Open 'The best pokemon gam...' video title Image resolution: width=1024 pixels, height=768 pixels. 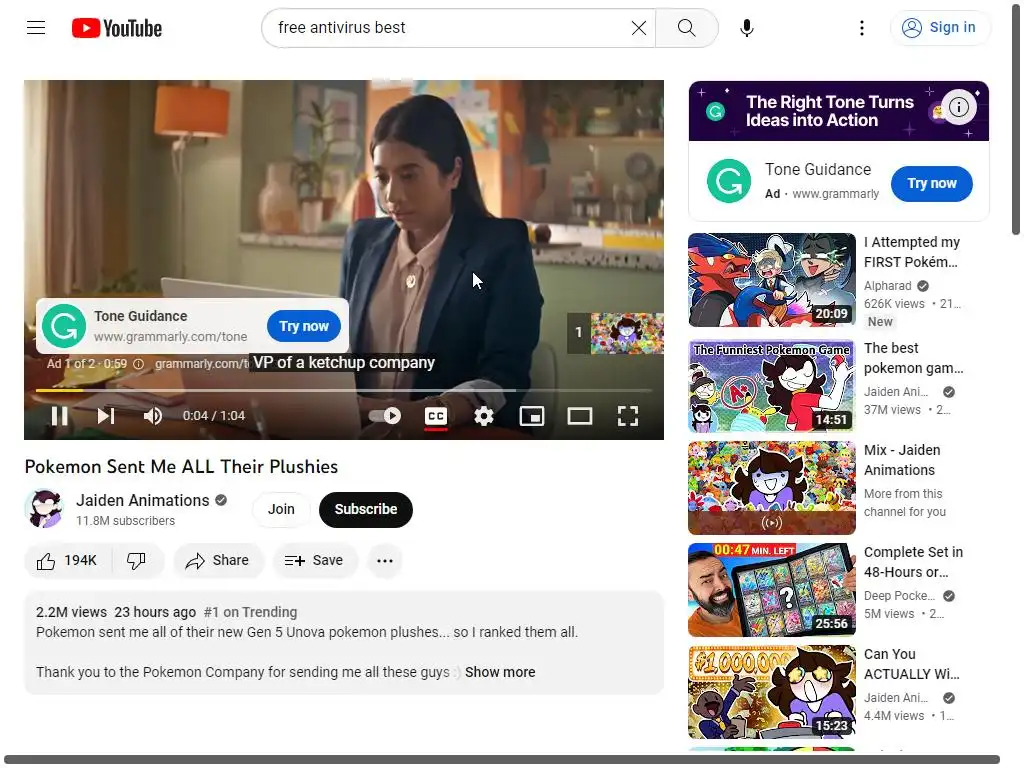pos(913,358)
